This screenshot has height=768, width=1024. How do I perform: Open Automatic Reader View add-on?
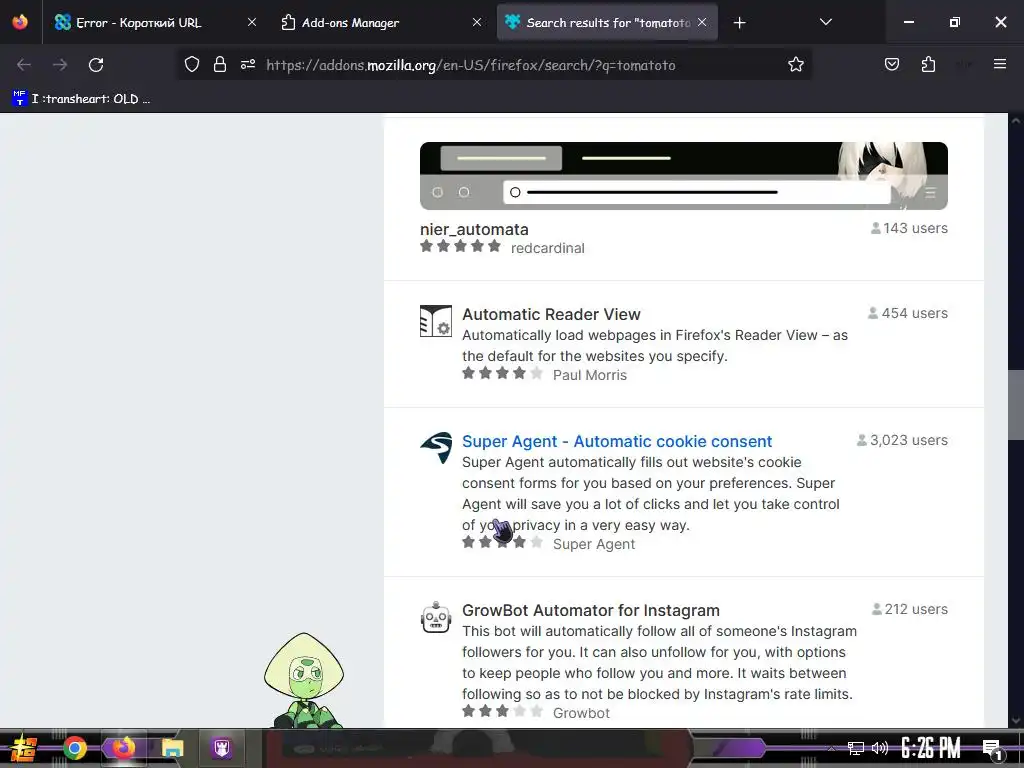coord(551,314)
